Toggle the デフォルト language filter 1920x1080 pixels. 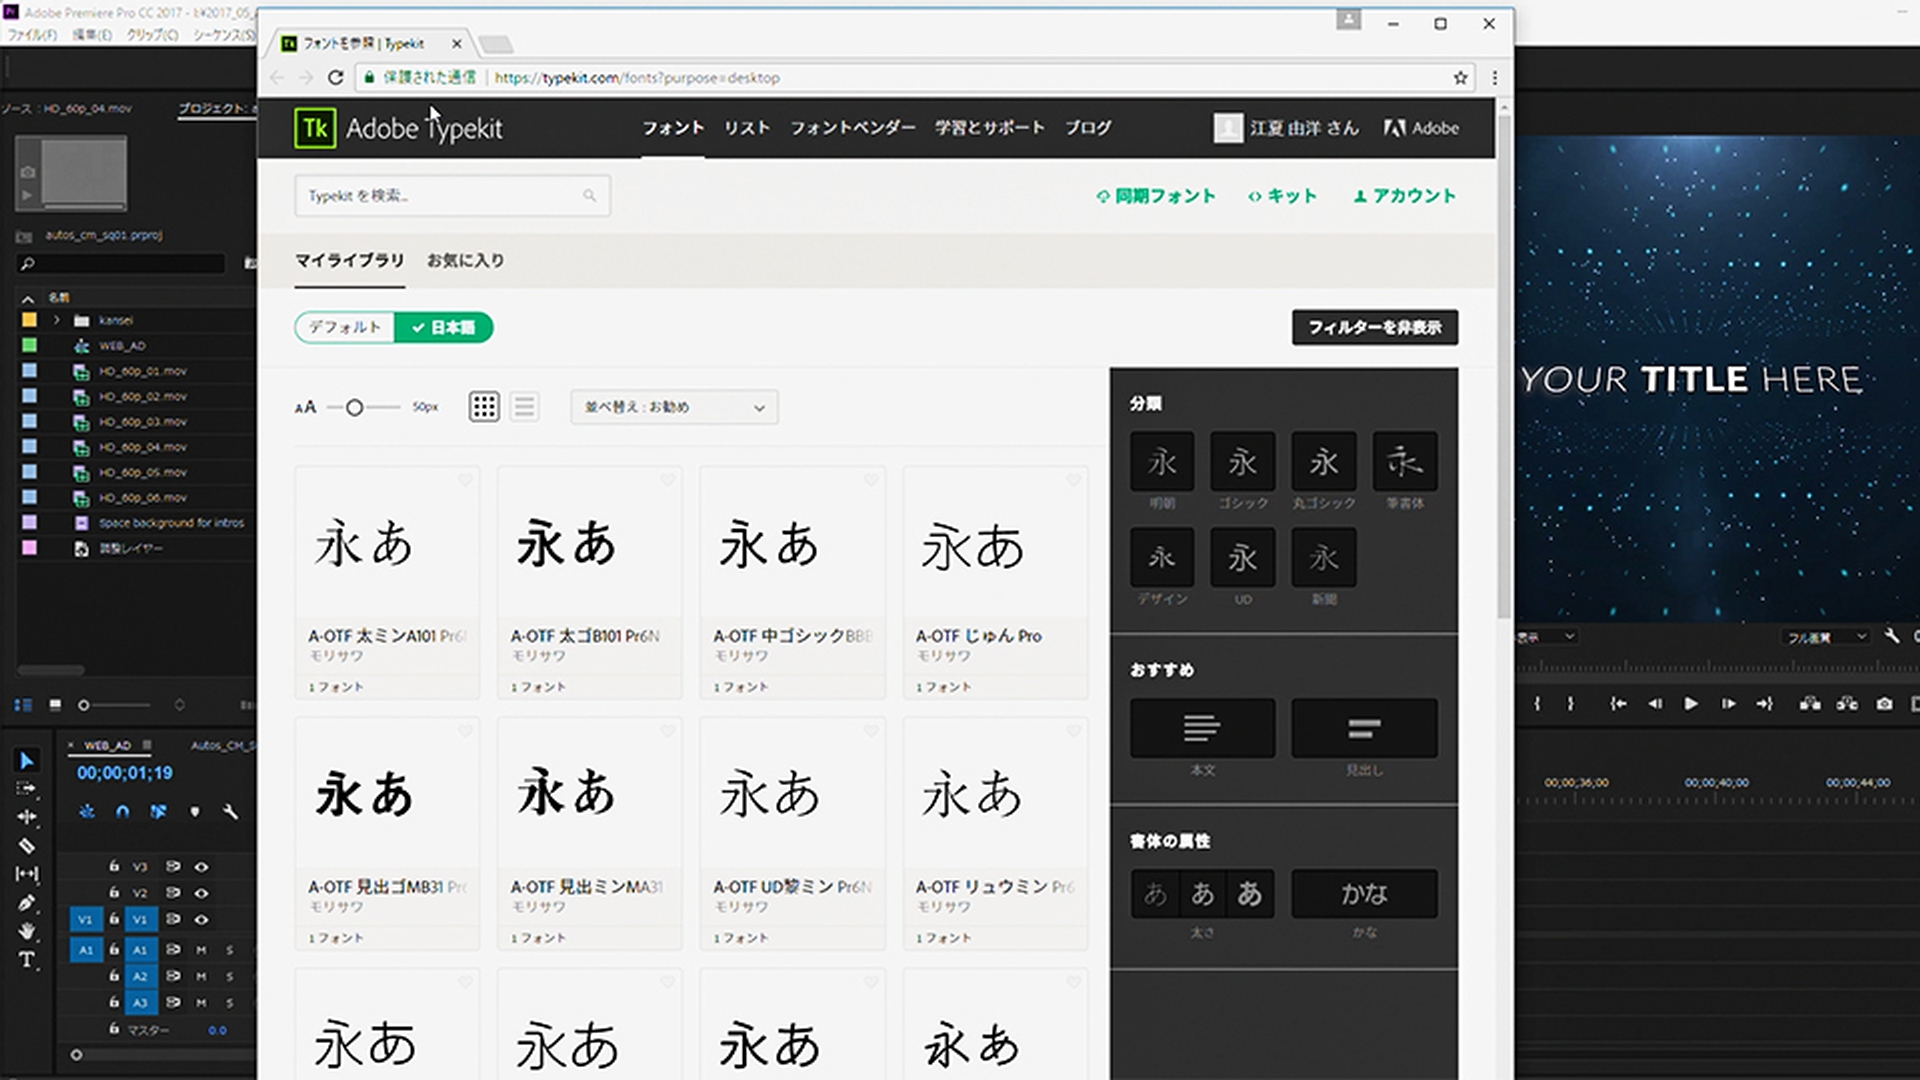345,327
